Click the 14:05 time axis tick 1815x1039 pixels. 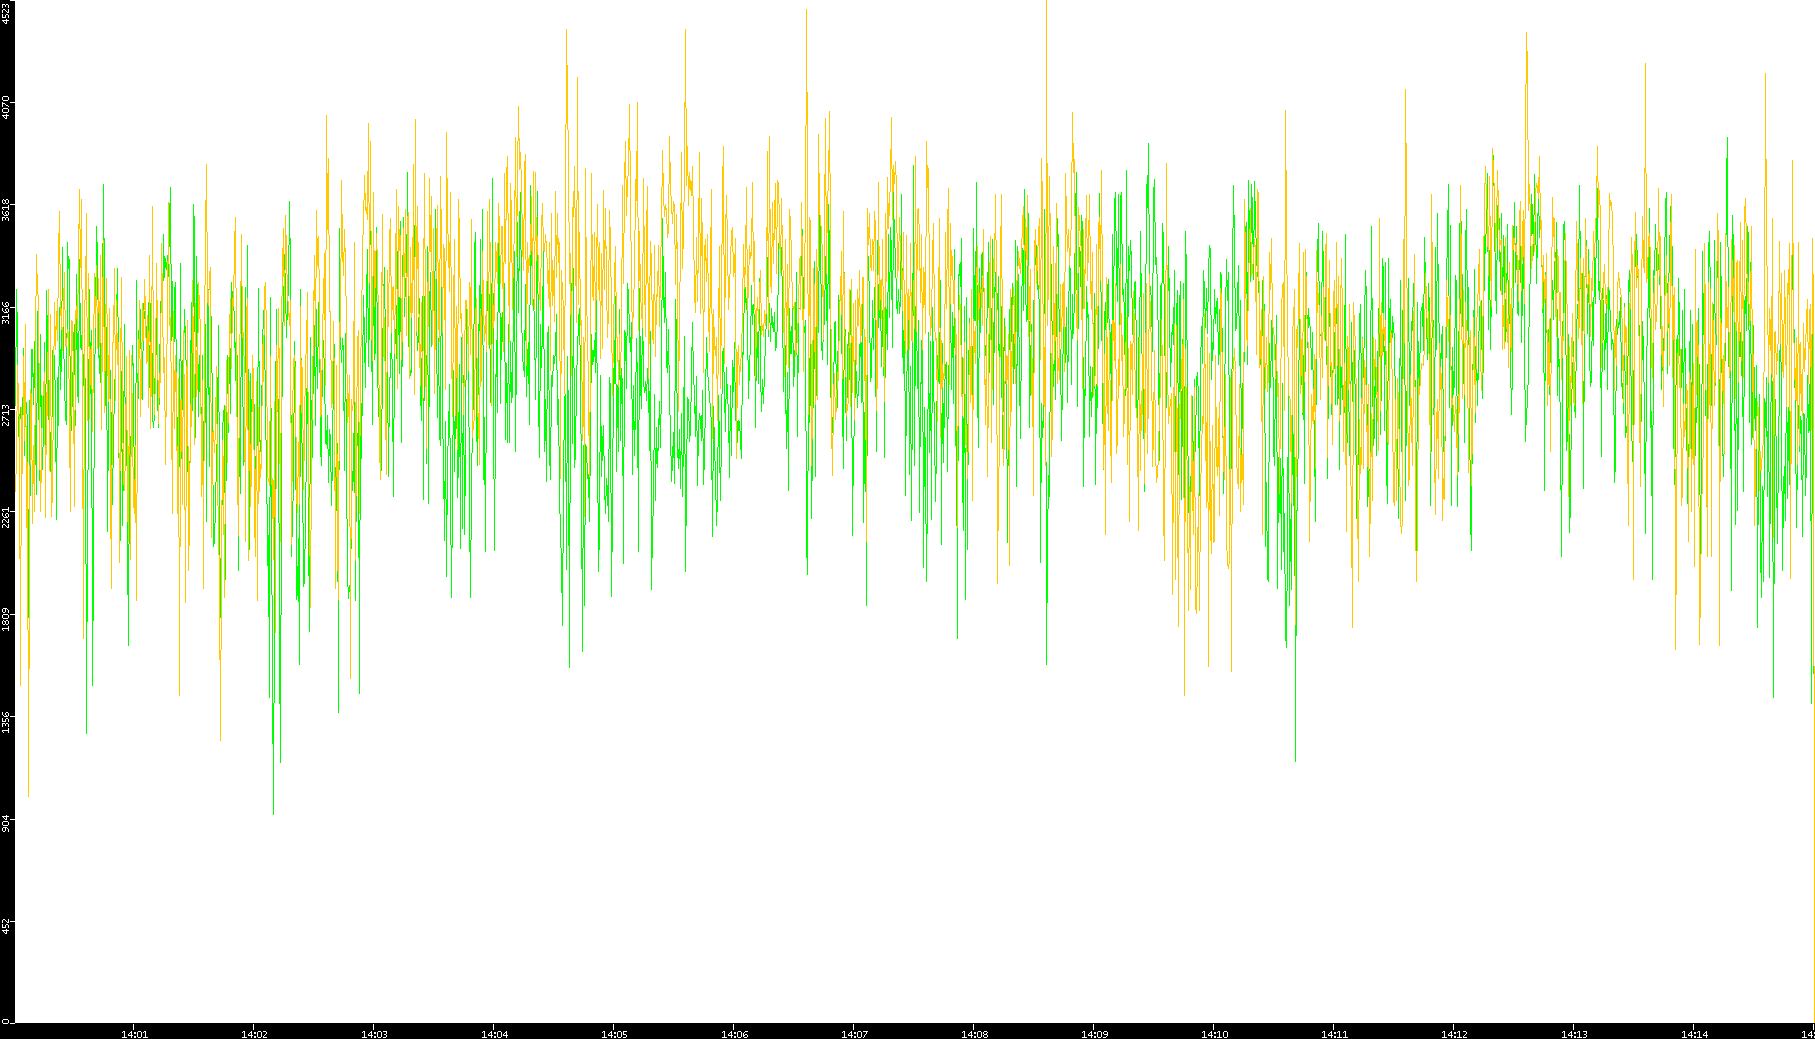[614, 1034]
